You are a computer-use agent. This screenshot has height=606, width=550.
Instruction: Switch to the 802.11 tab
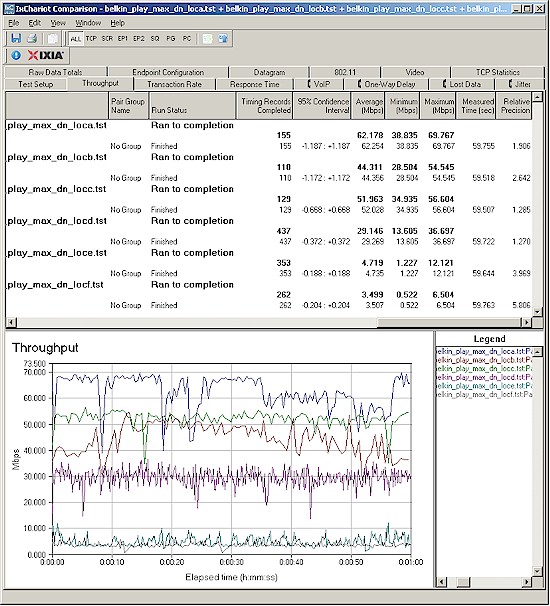tap(345, 72)
